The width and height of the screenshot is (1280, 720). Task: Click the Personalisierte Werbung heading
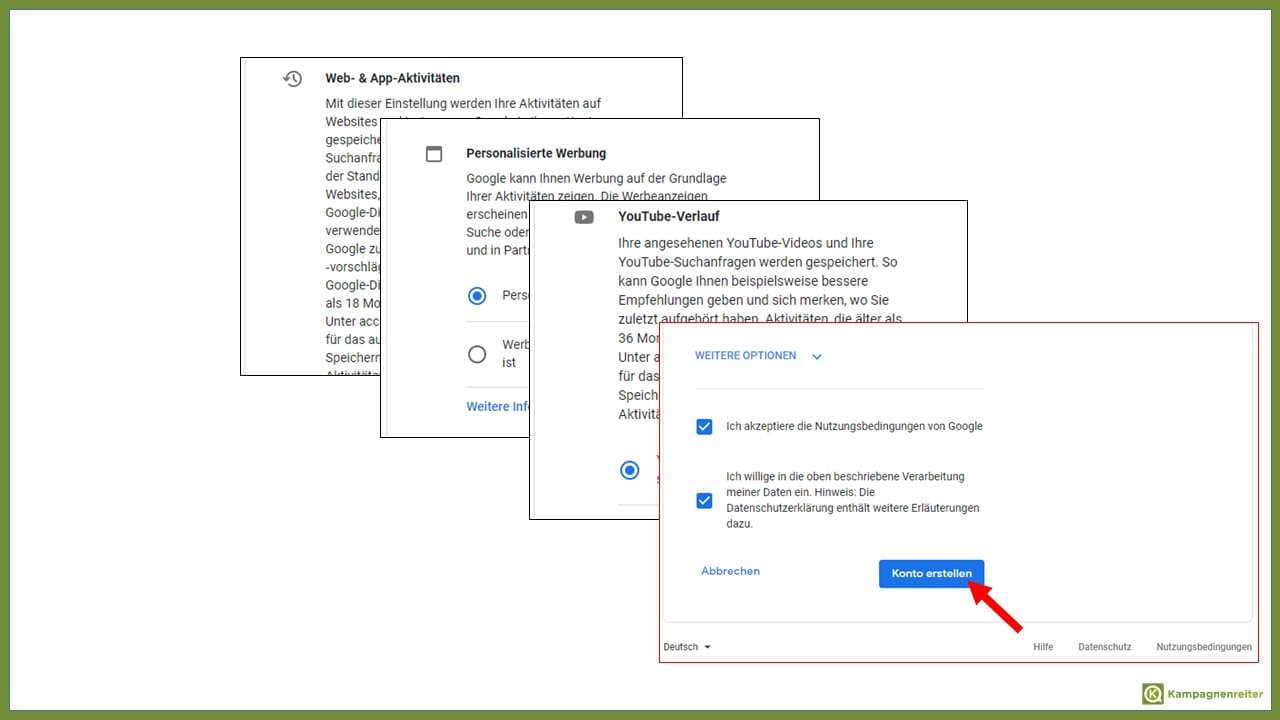(536, 154)
